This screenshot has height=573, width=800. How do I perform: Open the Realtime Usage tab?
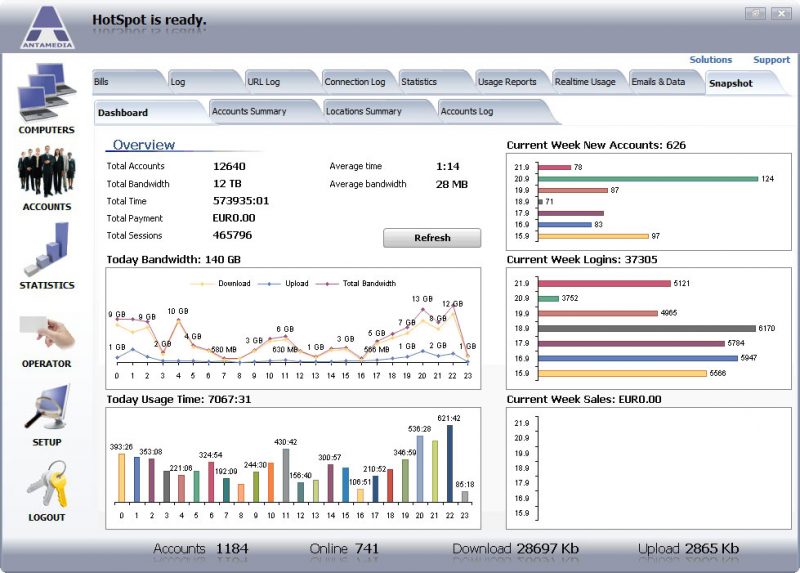(x=585, y=82)
